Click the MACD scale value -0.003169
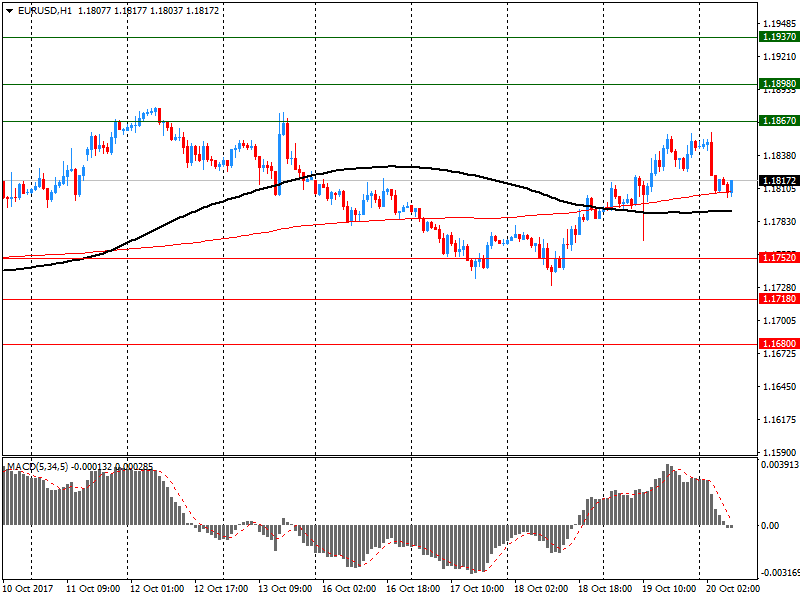 point(780,572)
